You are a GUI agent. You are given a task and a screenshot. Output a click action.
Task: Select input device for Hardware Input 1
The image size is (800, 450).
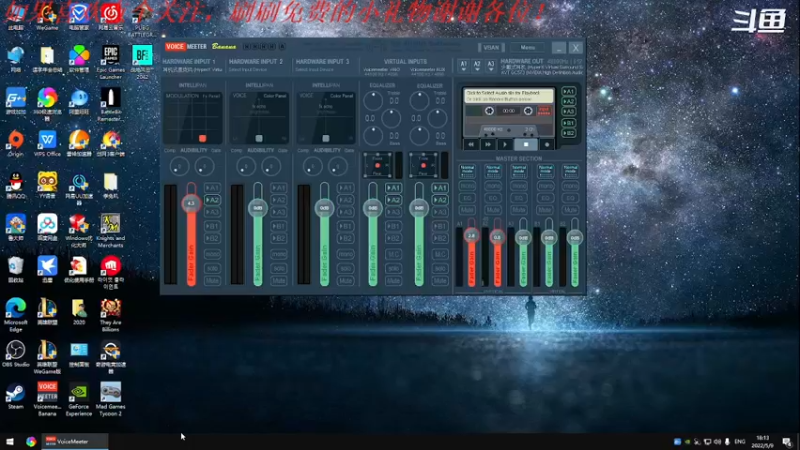(x=193, y=69)
